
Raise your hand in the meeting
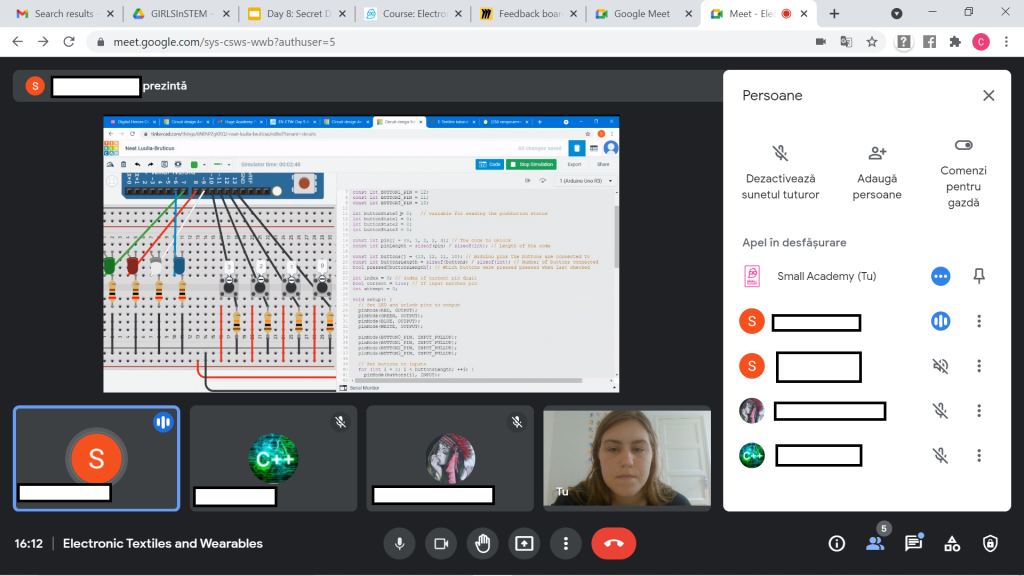click(482, 543)
